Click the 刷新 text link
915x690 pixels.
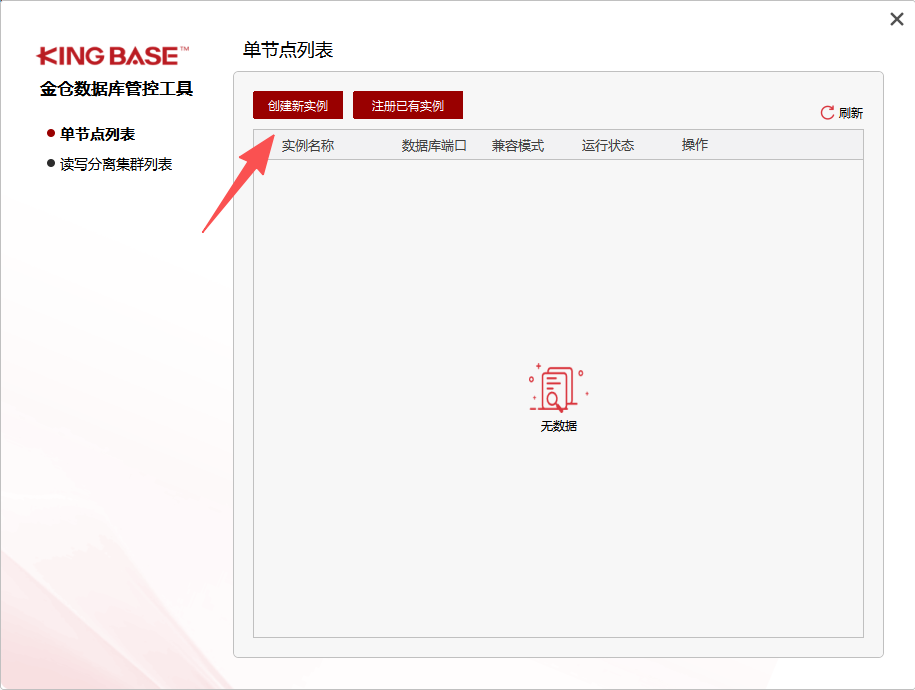click(850, 113)
